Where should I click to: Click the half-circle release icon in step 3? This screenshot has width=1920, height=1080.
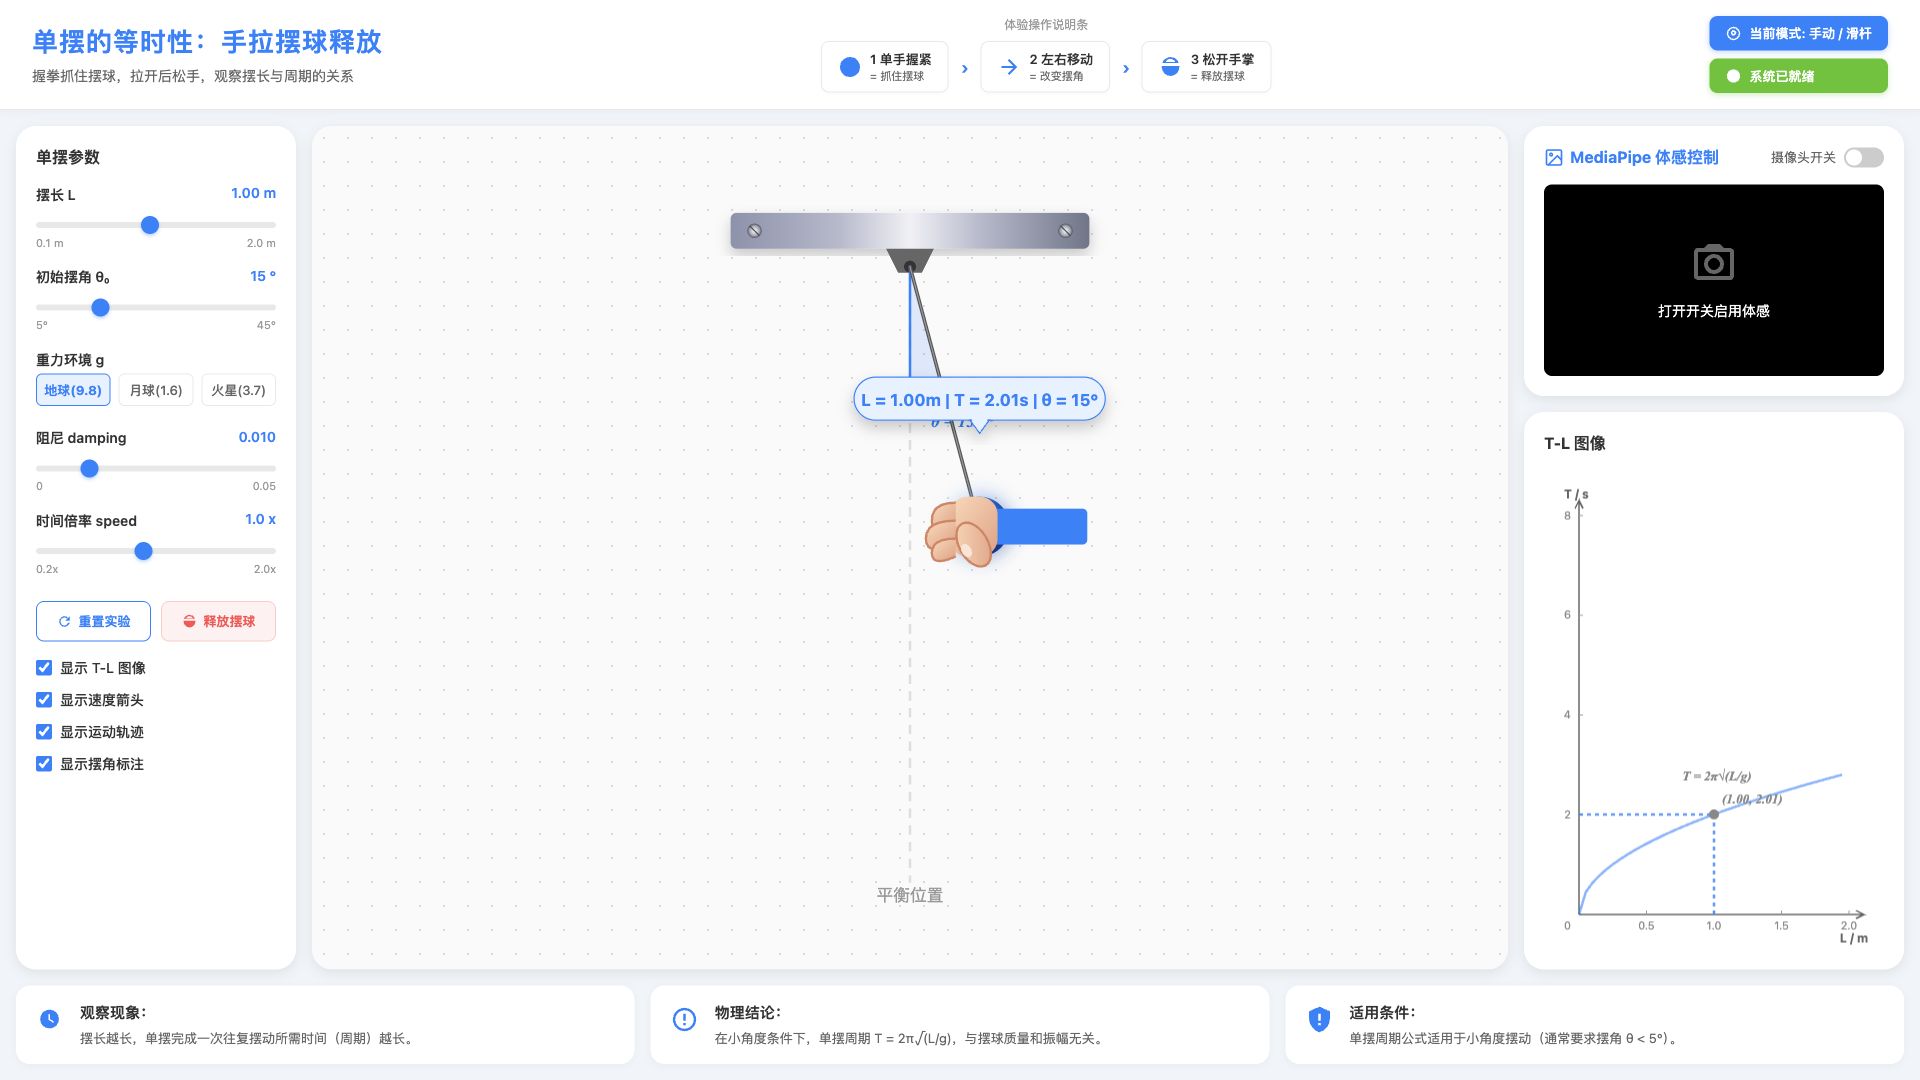[x=1170, y=67]
